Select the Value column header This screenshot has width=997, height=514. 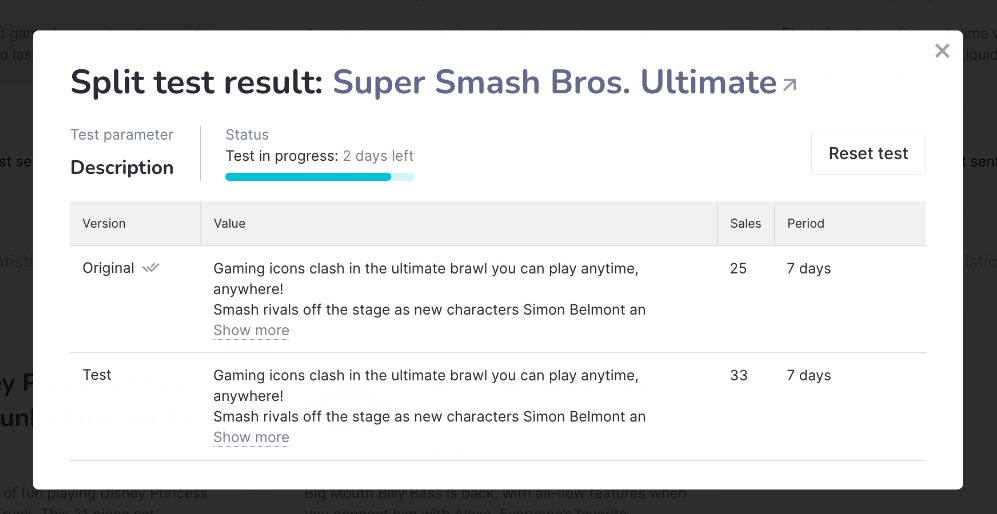pos(229,223)
